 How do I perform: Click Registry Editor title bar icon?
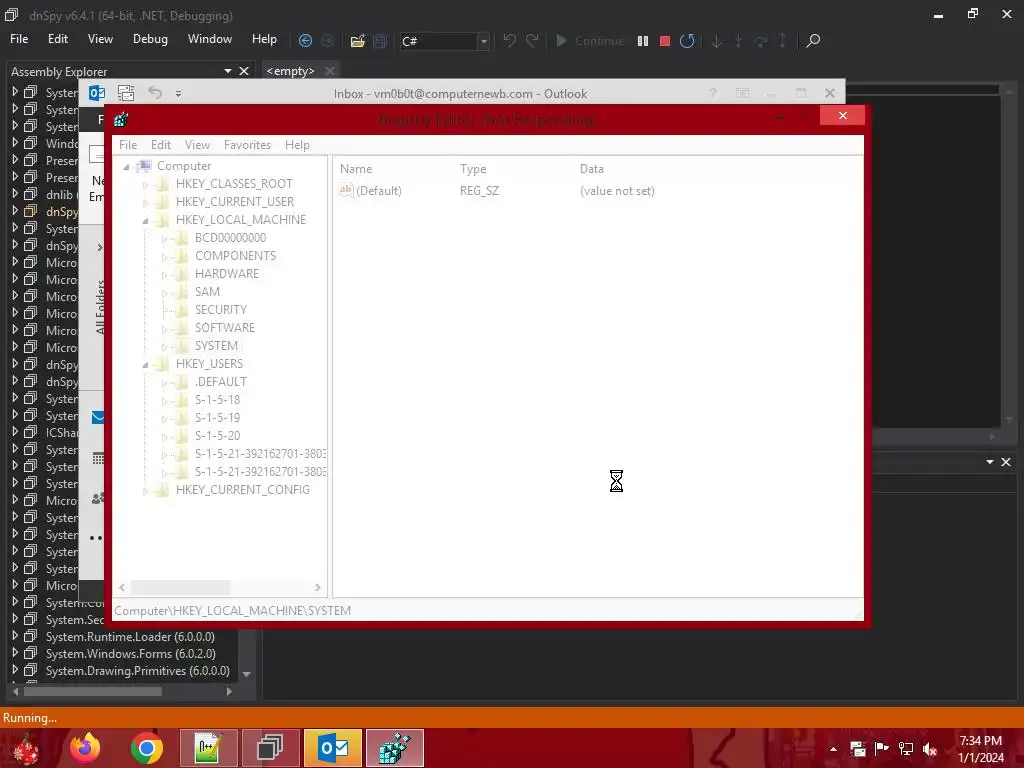click(x=121, y=119)
